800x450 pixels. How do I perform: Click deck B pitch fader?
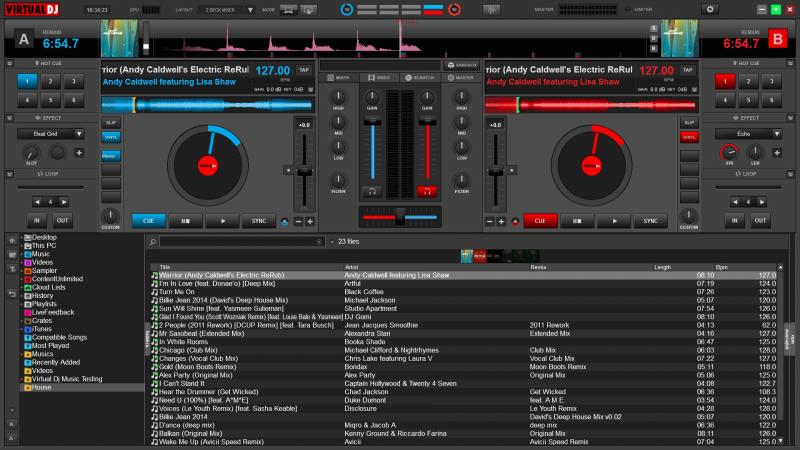tap(495, 171)
